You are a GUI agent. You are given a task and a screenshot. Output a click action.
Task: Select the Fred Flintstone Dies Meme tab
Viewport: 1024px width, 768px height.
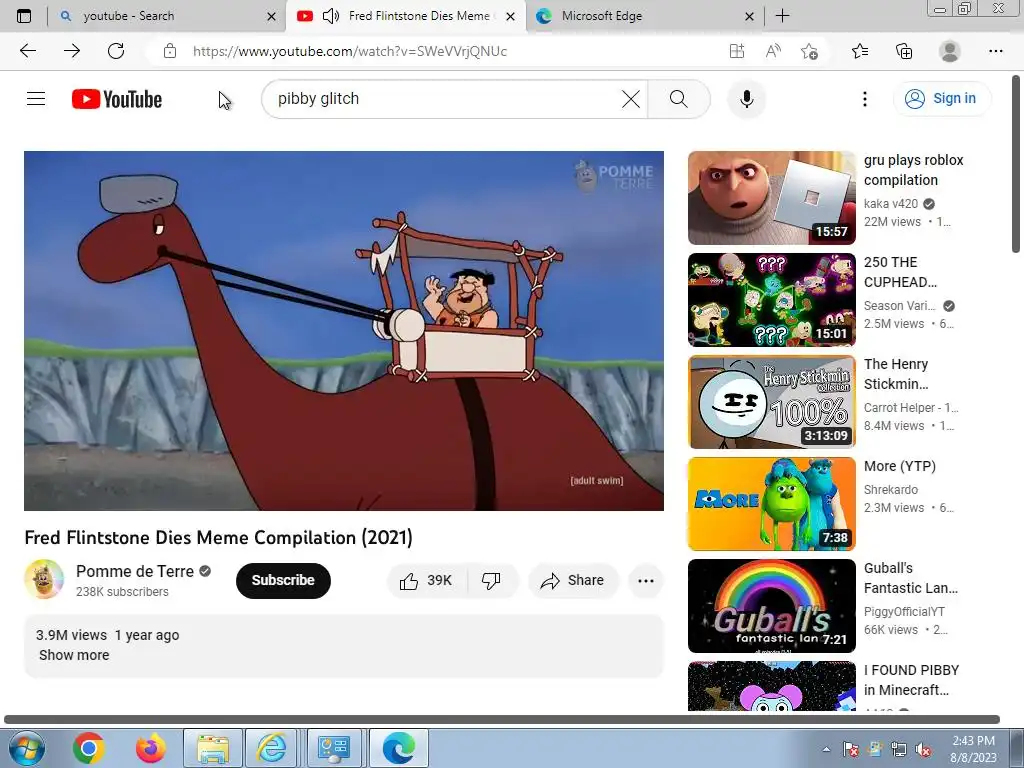tap(406, 16)
